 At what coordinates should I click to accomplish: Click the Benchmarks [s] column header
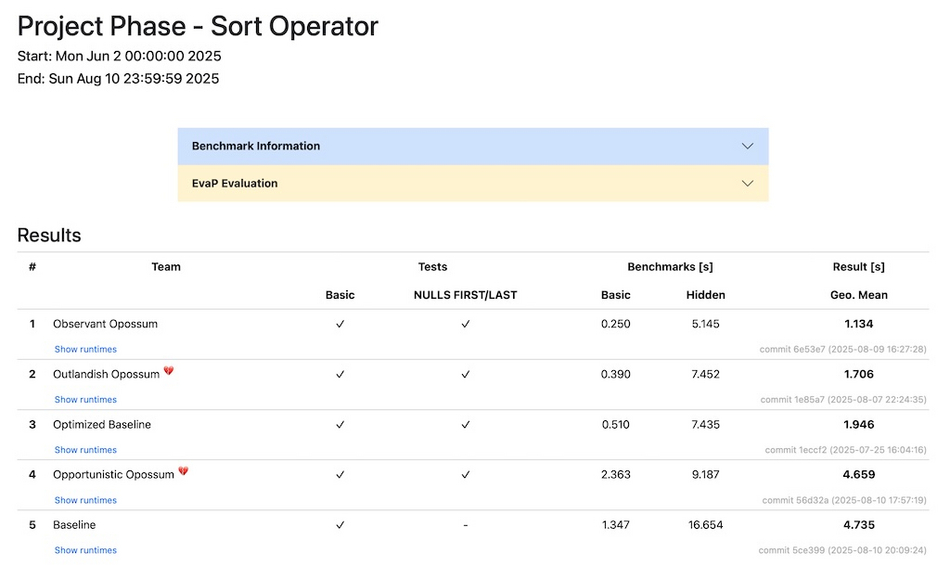point(670,267)
